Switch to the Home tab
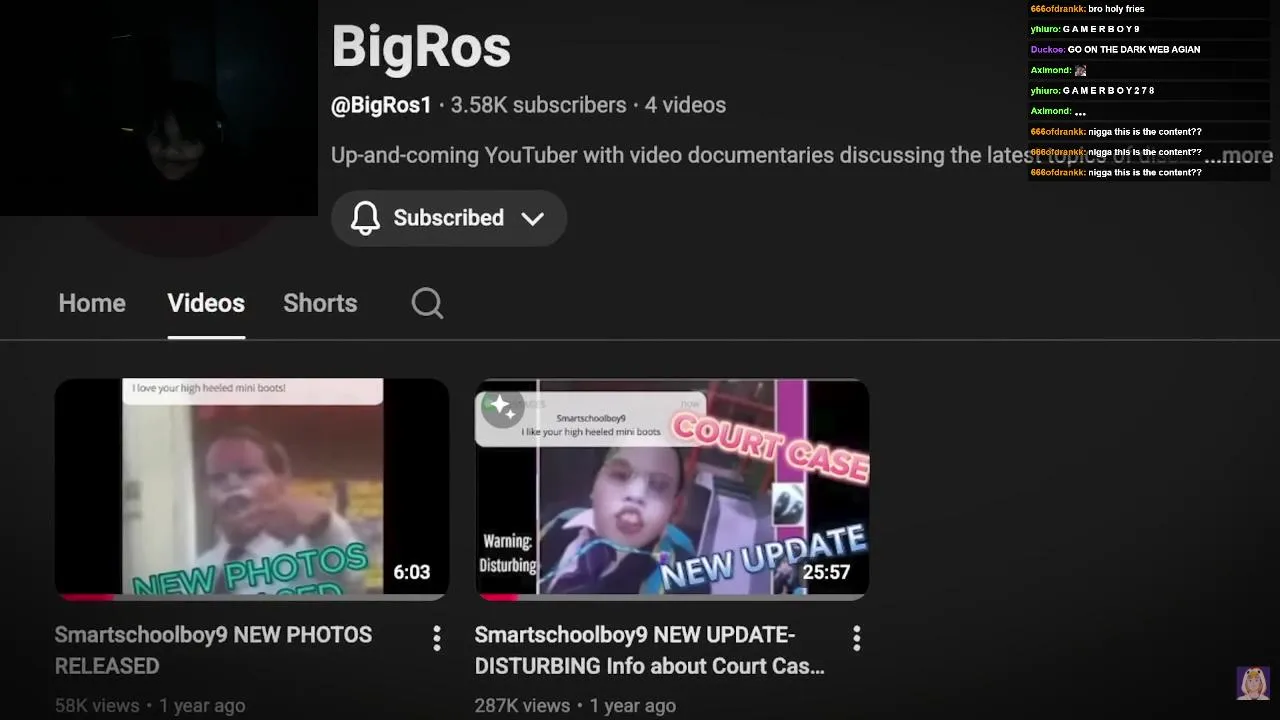Screen dimensions: 1280x720 [92, 303]
